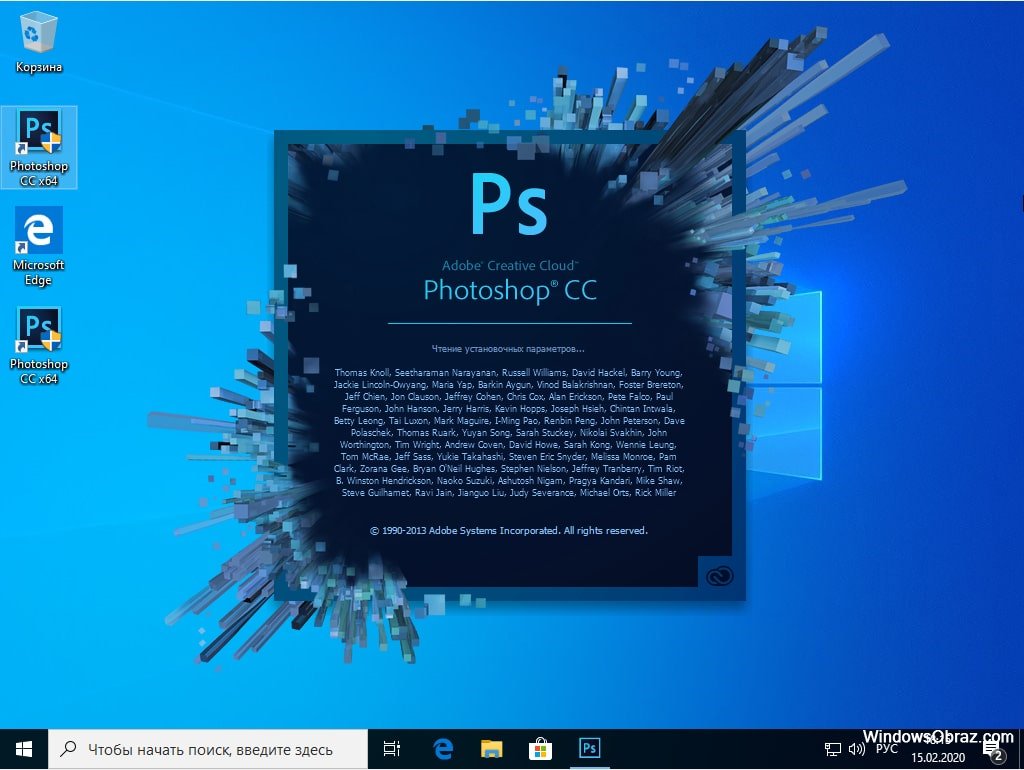This screenshot has height=770, width=1024.
Task: Open the calendar from date 15.02.2020
Action: click(939, 756)
